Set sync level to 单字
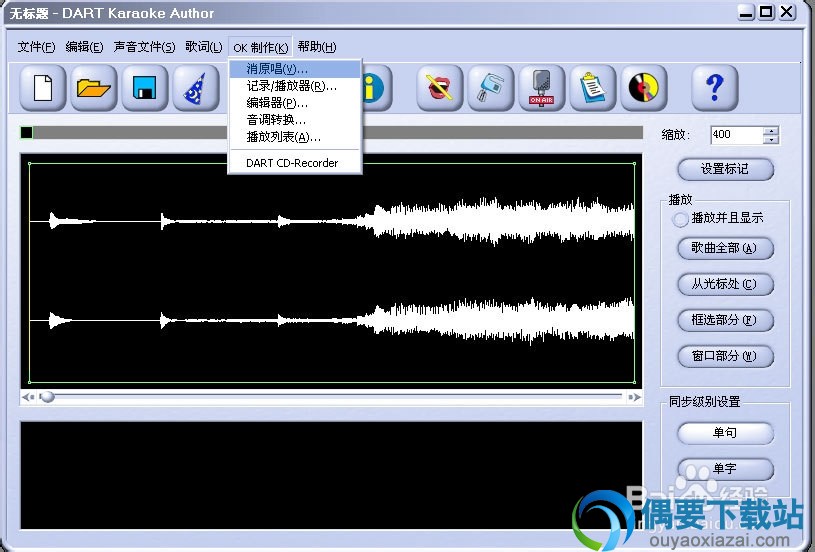815x552 pixels. (x=725, y=469)
